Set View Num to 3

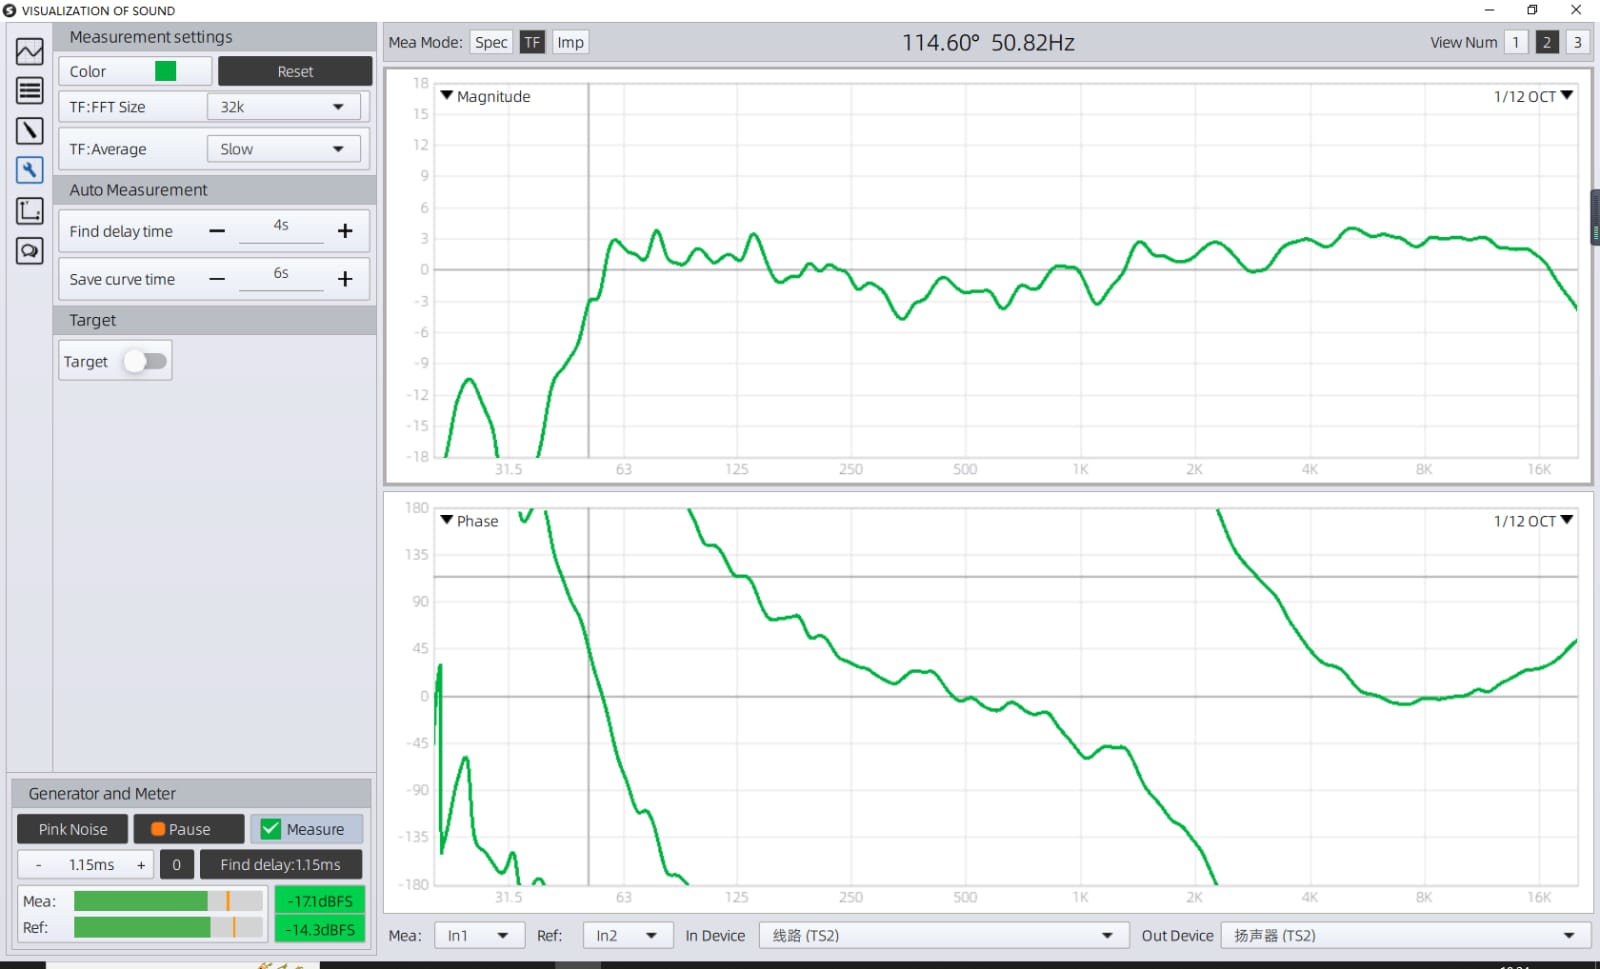(x=1578, y=42)
